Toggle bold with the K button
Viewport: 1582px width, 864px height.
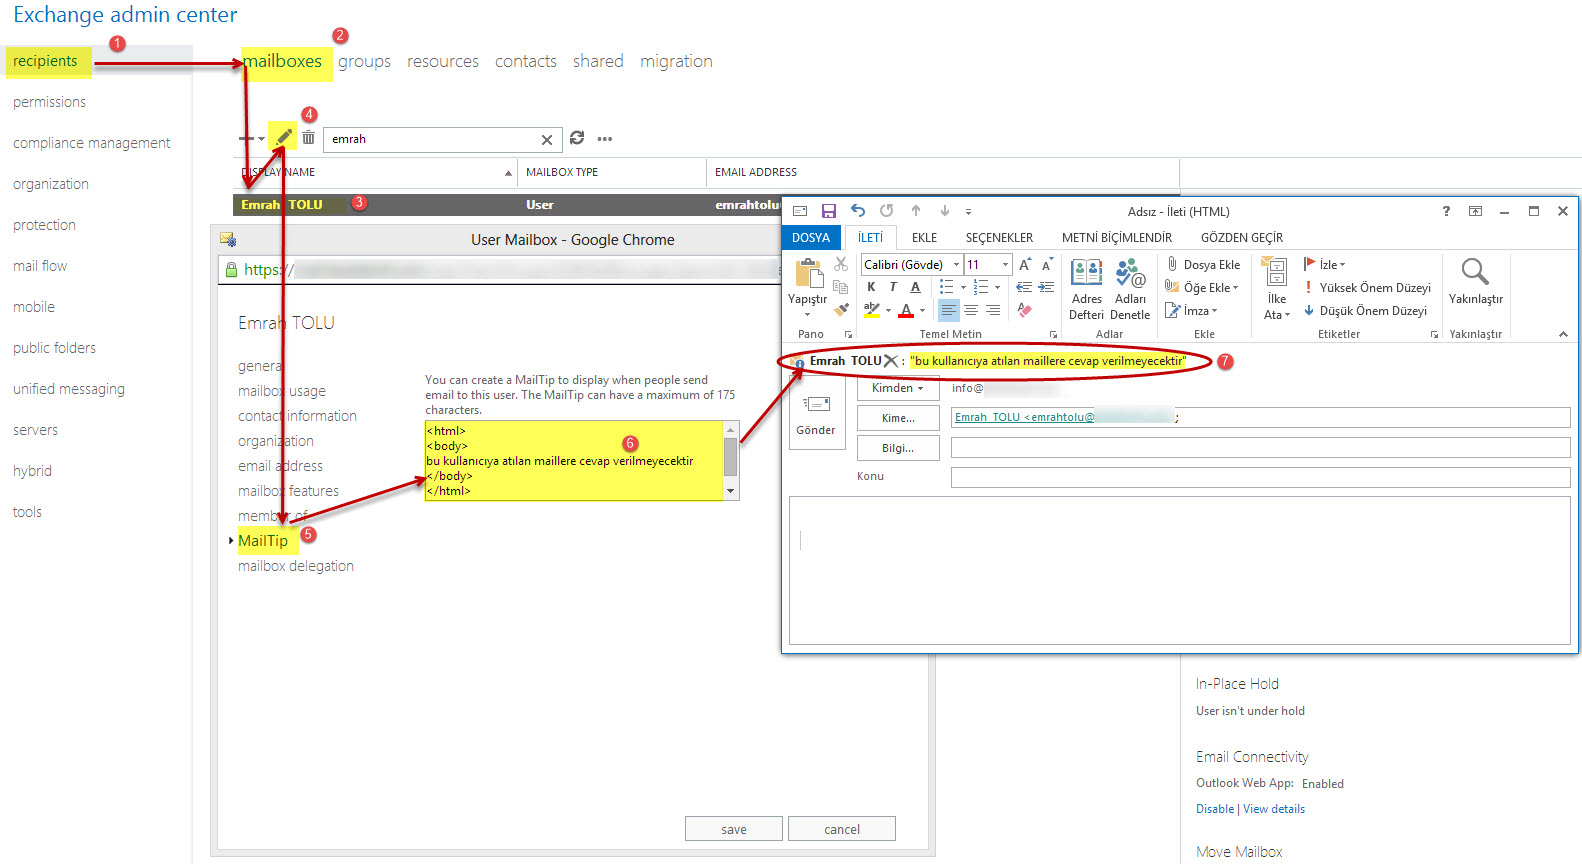(x=871, y=287)
